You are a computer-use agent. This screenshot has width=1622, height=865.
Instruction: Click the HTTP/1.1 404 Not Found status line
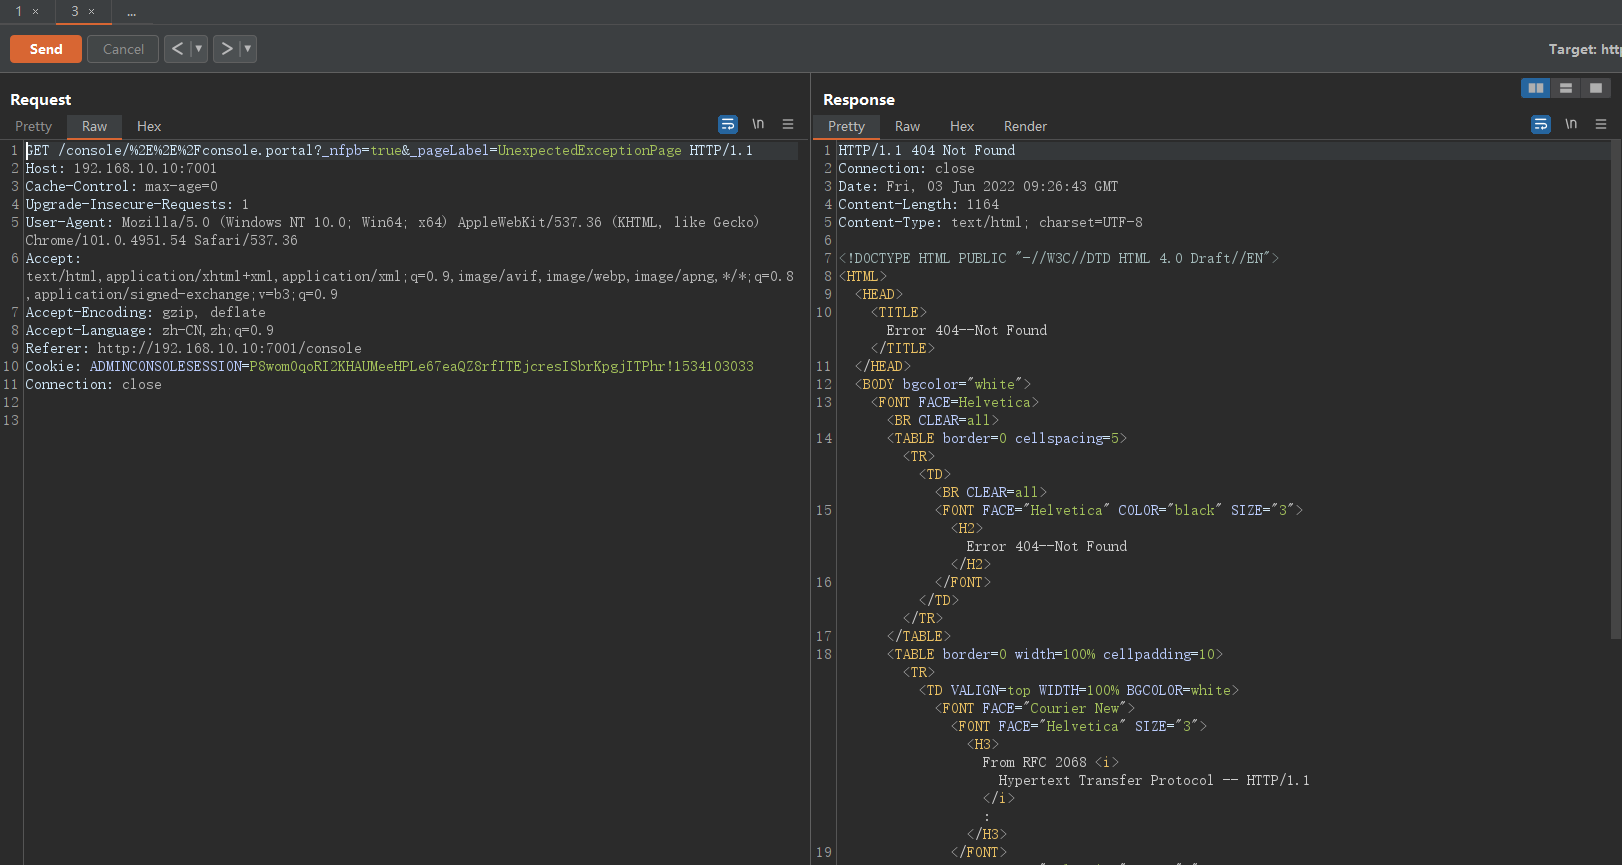click(926, 150)
